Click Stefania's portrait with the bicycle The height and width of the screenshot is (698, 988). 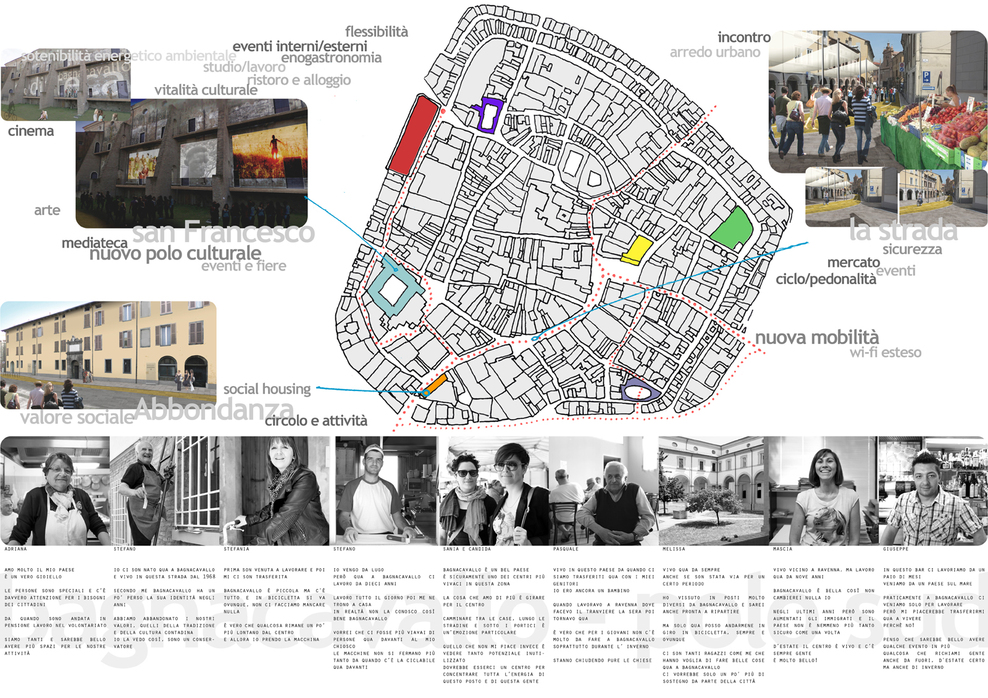click(x=274, y=491)
